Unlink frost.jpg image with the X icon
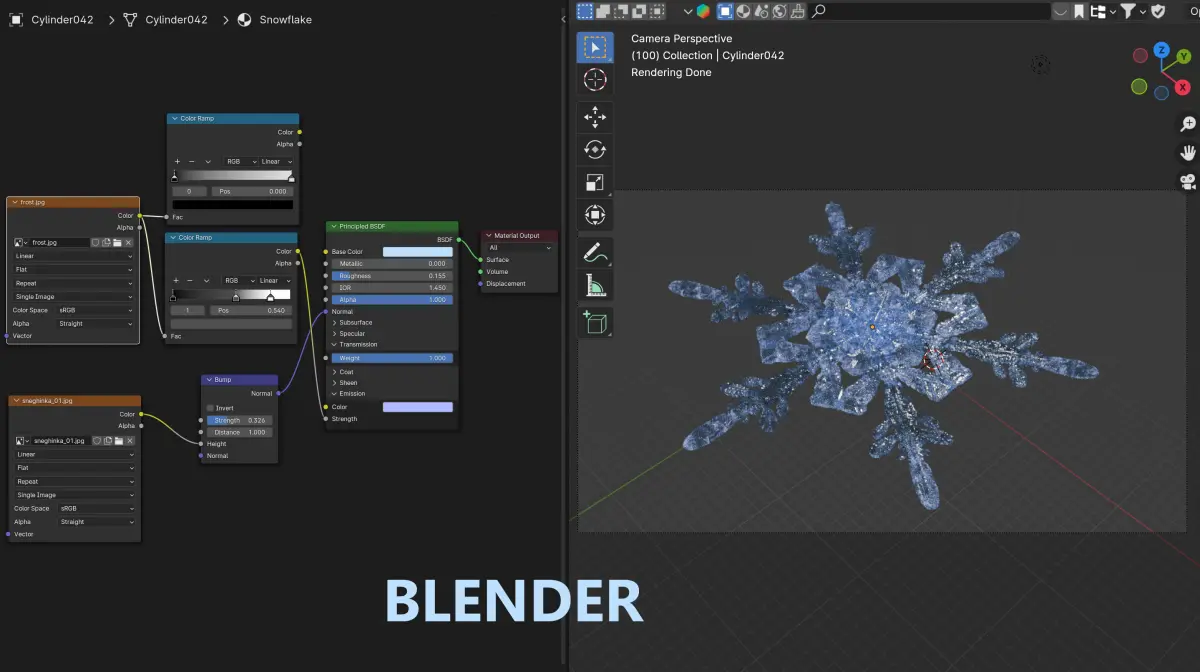This screenshot has height=672, width=1200. [129, 242]
